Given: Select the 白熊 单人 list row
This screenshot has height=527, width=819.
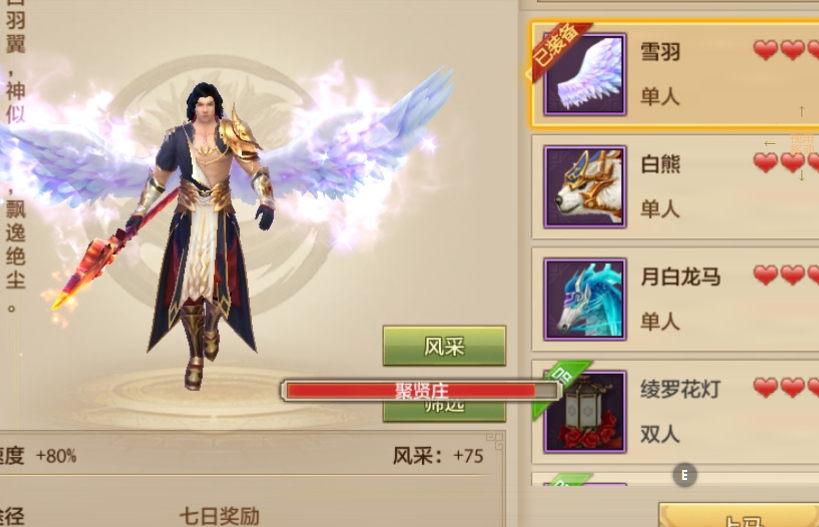Looking at the screenshot, I should pyautogui.click(x=675, y=186).
